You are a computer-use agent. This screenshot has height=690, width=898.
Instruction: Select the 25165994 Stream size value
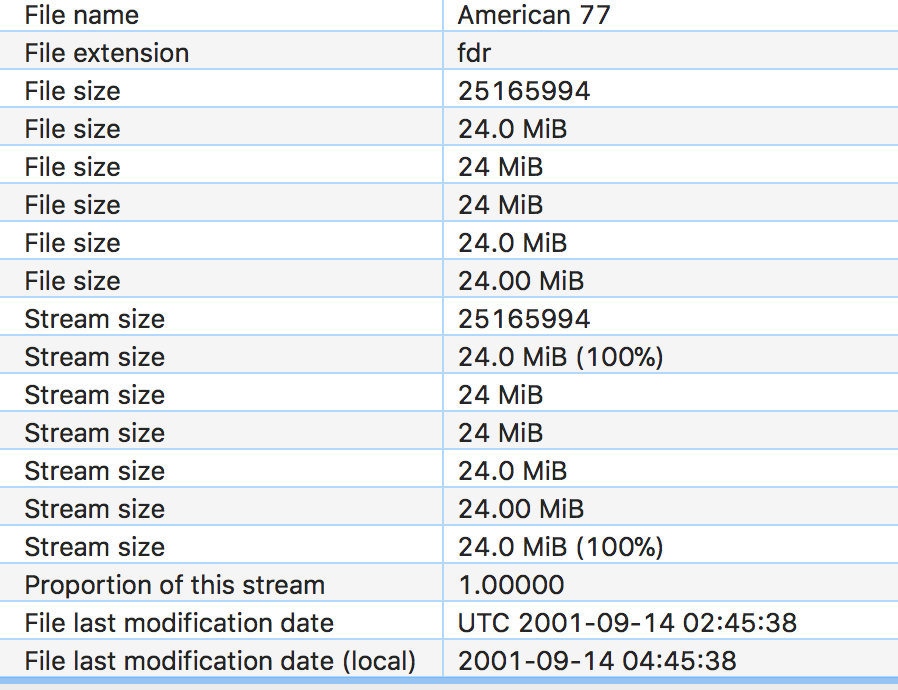pyautogui.click(x=523, y=319)
